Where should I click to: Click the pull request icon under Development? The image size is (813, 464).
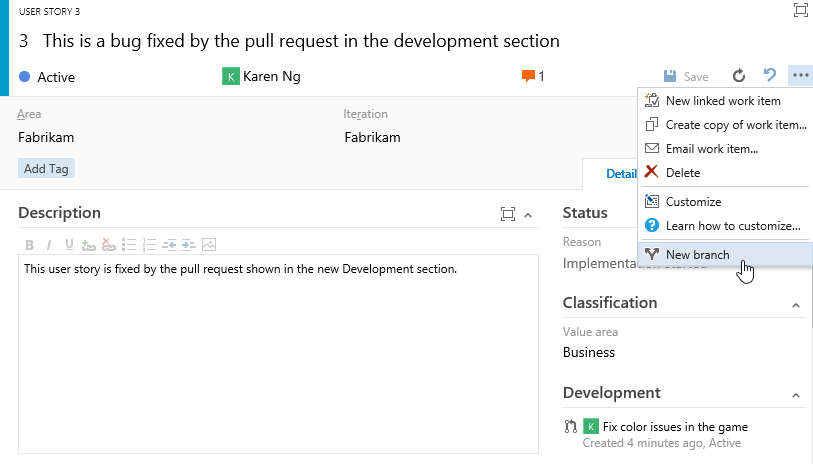[570, 426]
